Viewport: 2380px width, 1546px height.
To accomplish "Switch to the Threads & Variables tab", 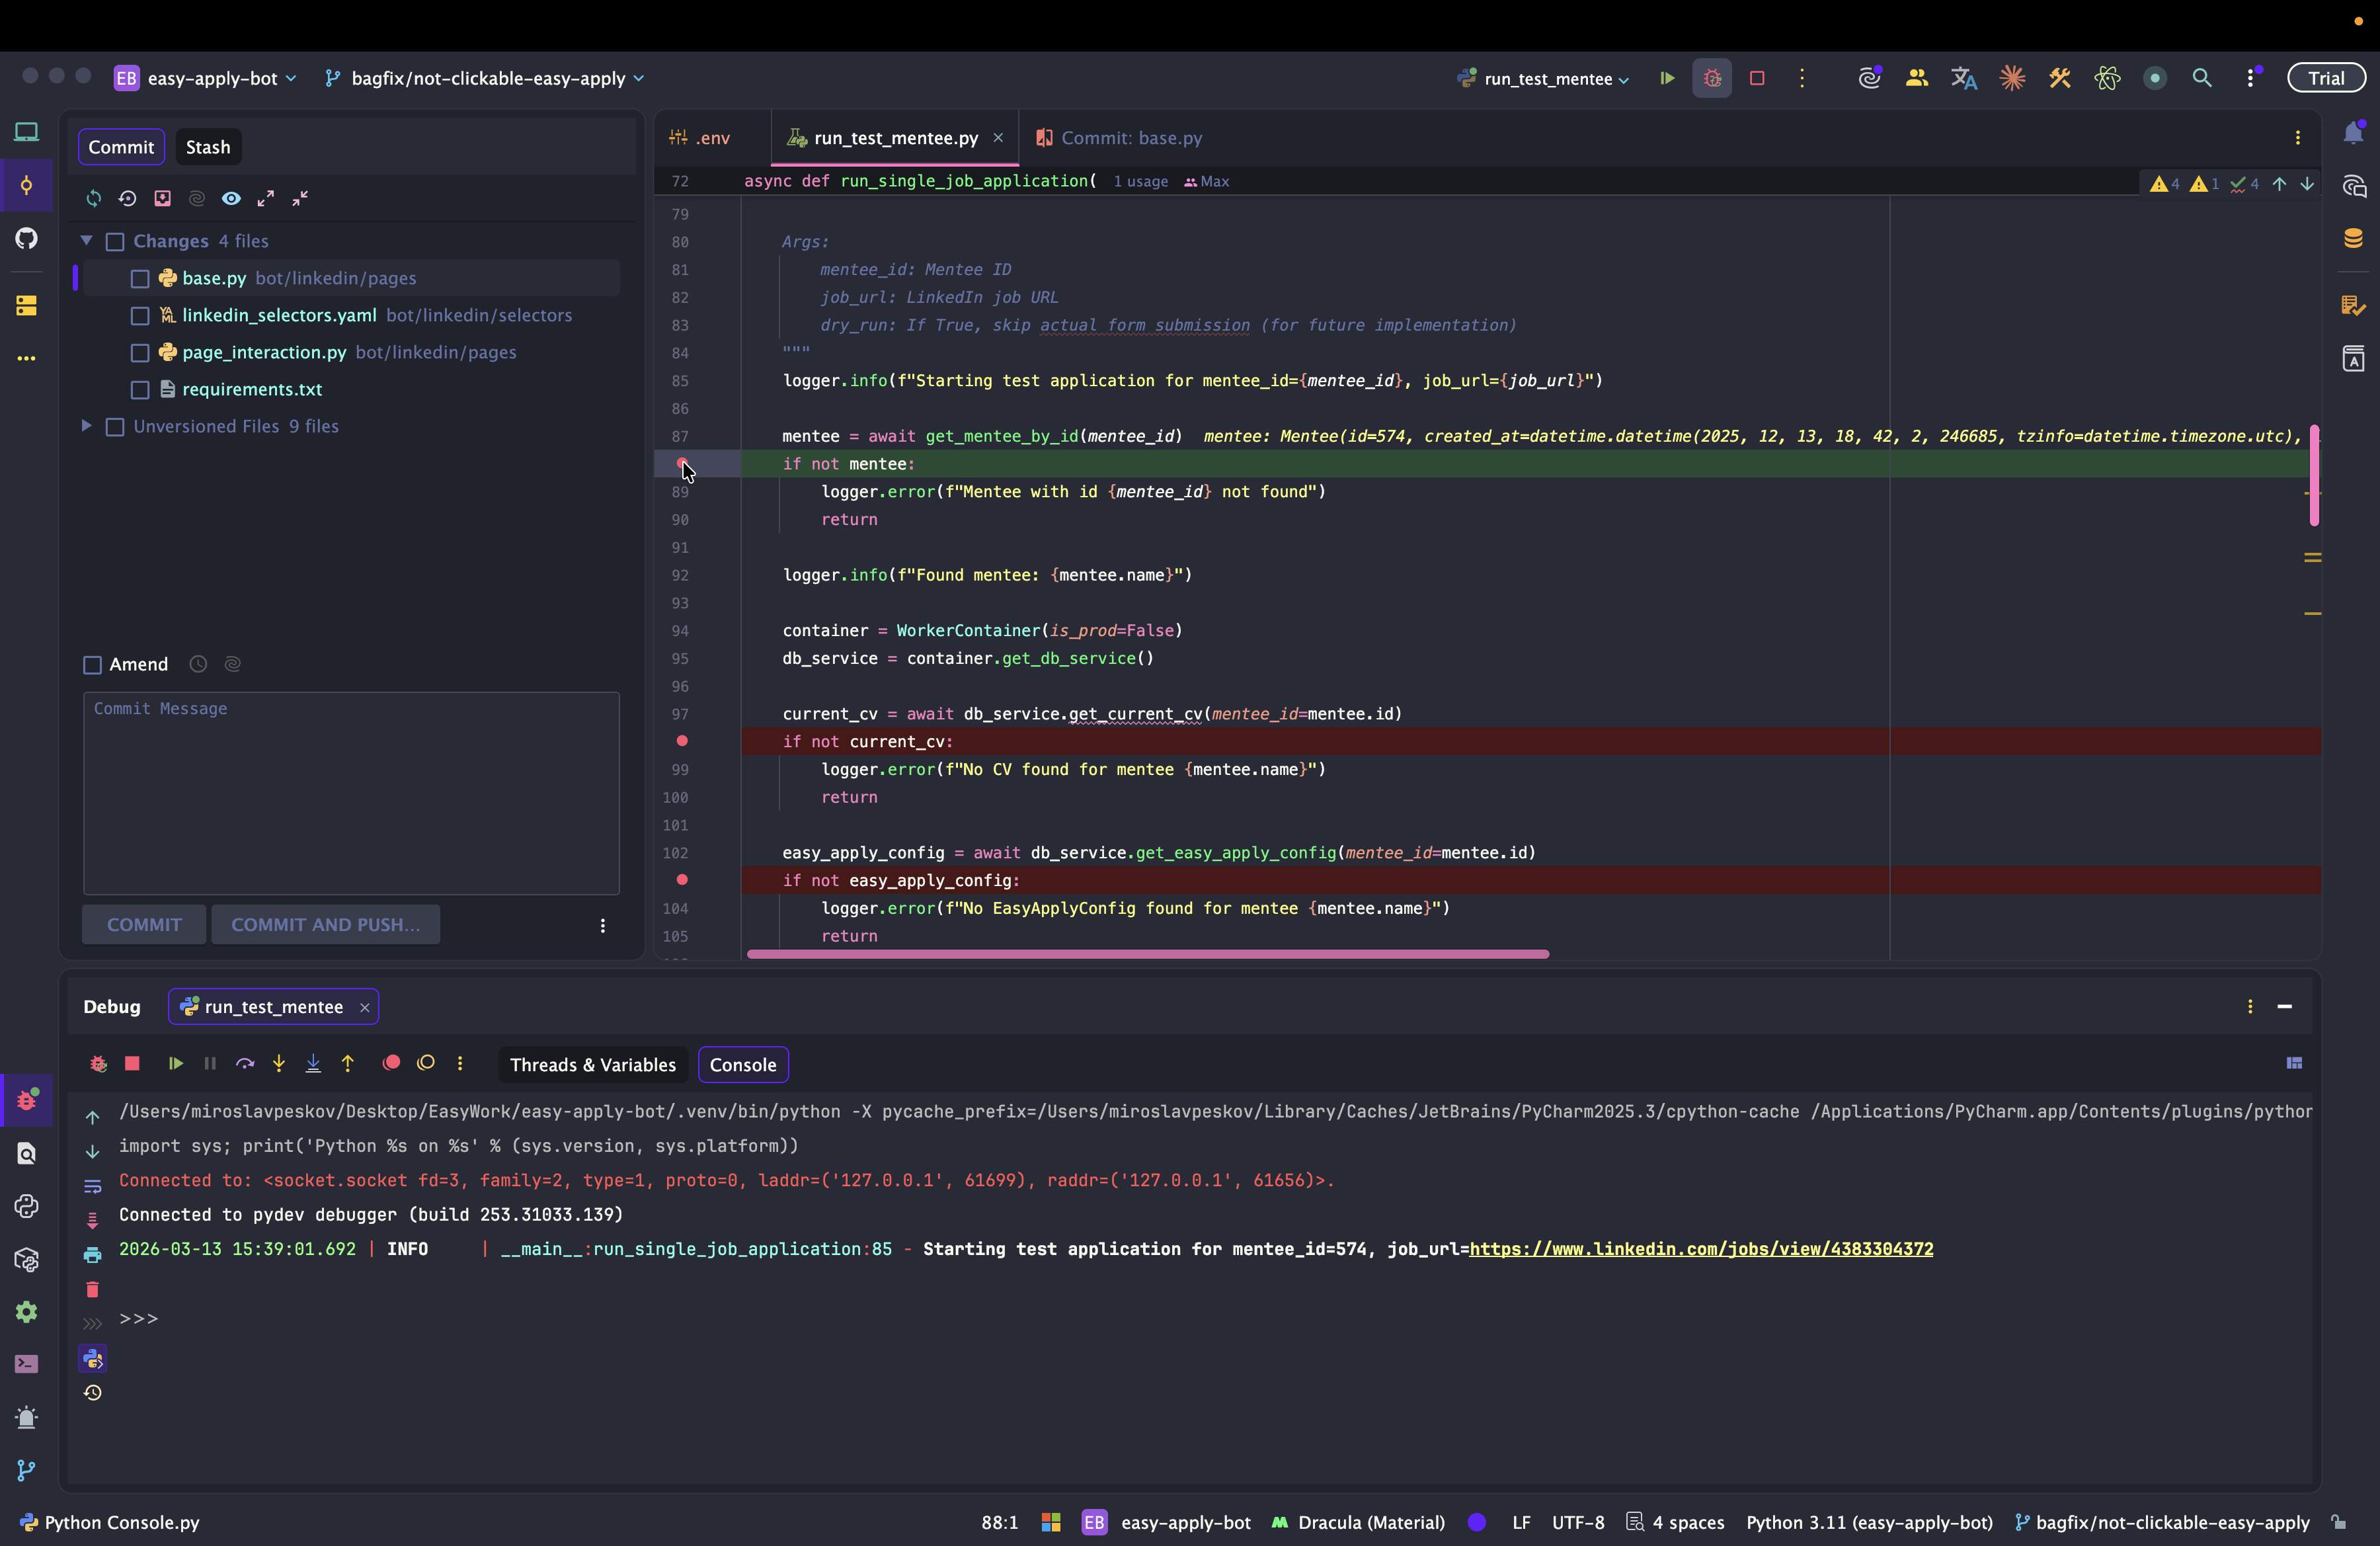I will 593,1065.
